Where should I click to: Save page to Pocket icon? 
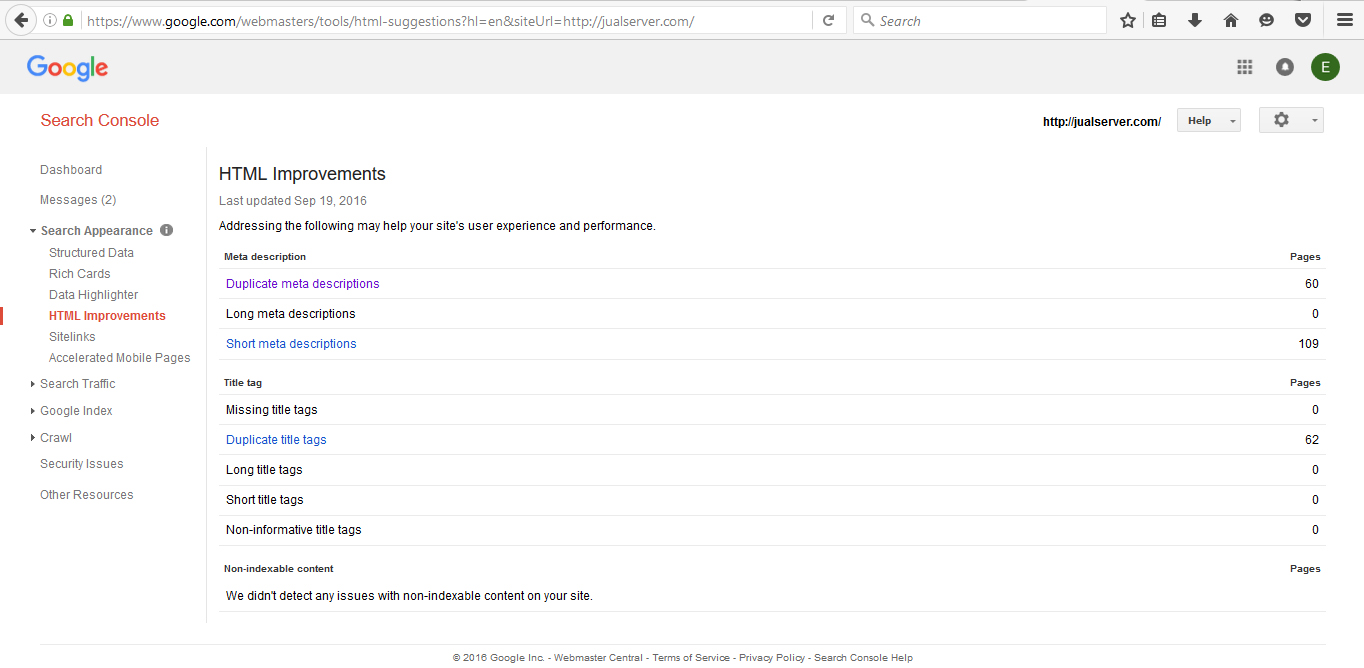click(x=1303, y=20)
